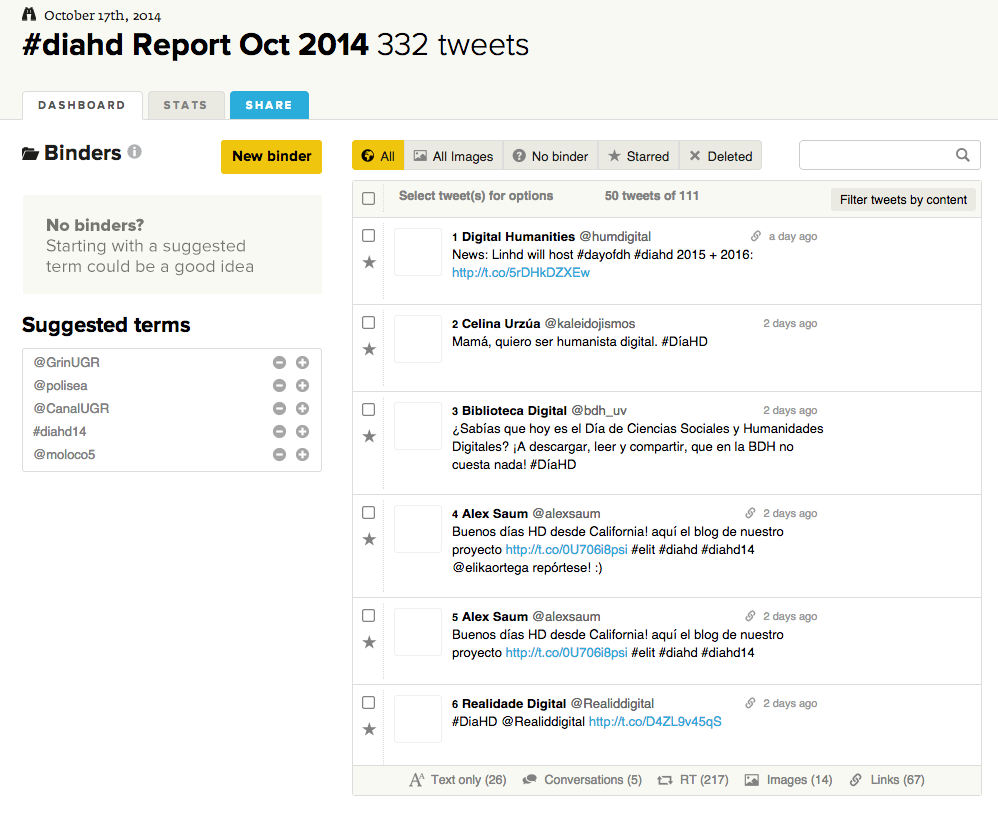Screen dimensions: 998x815
Task: Open link icon on Digital Humanities tweet
Action: pyautogui.click(x=756, y=236)
